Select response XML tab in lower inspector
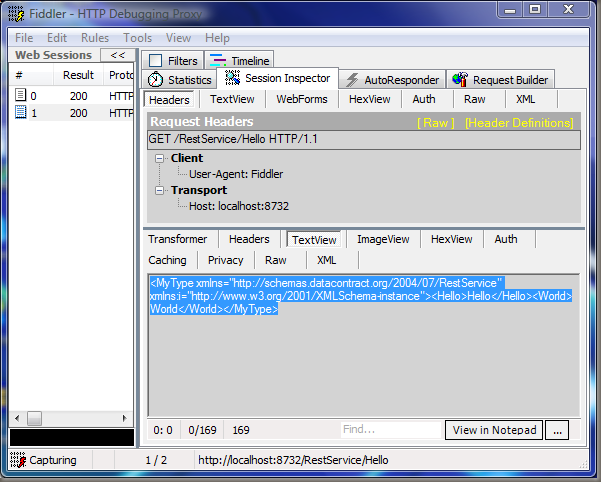Image resolution: width=601 pixels, height=482 pixels. click(x=326, y=260)
